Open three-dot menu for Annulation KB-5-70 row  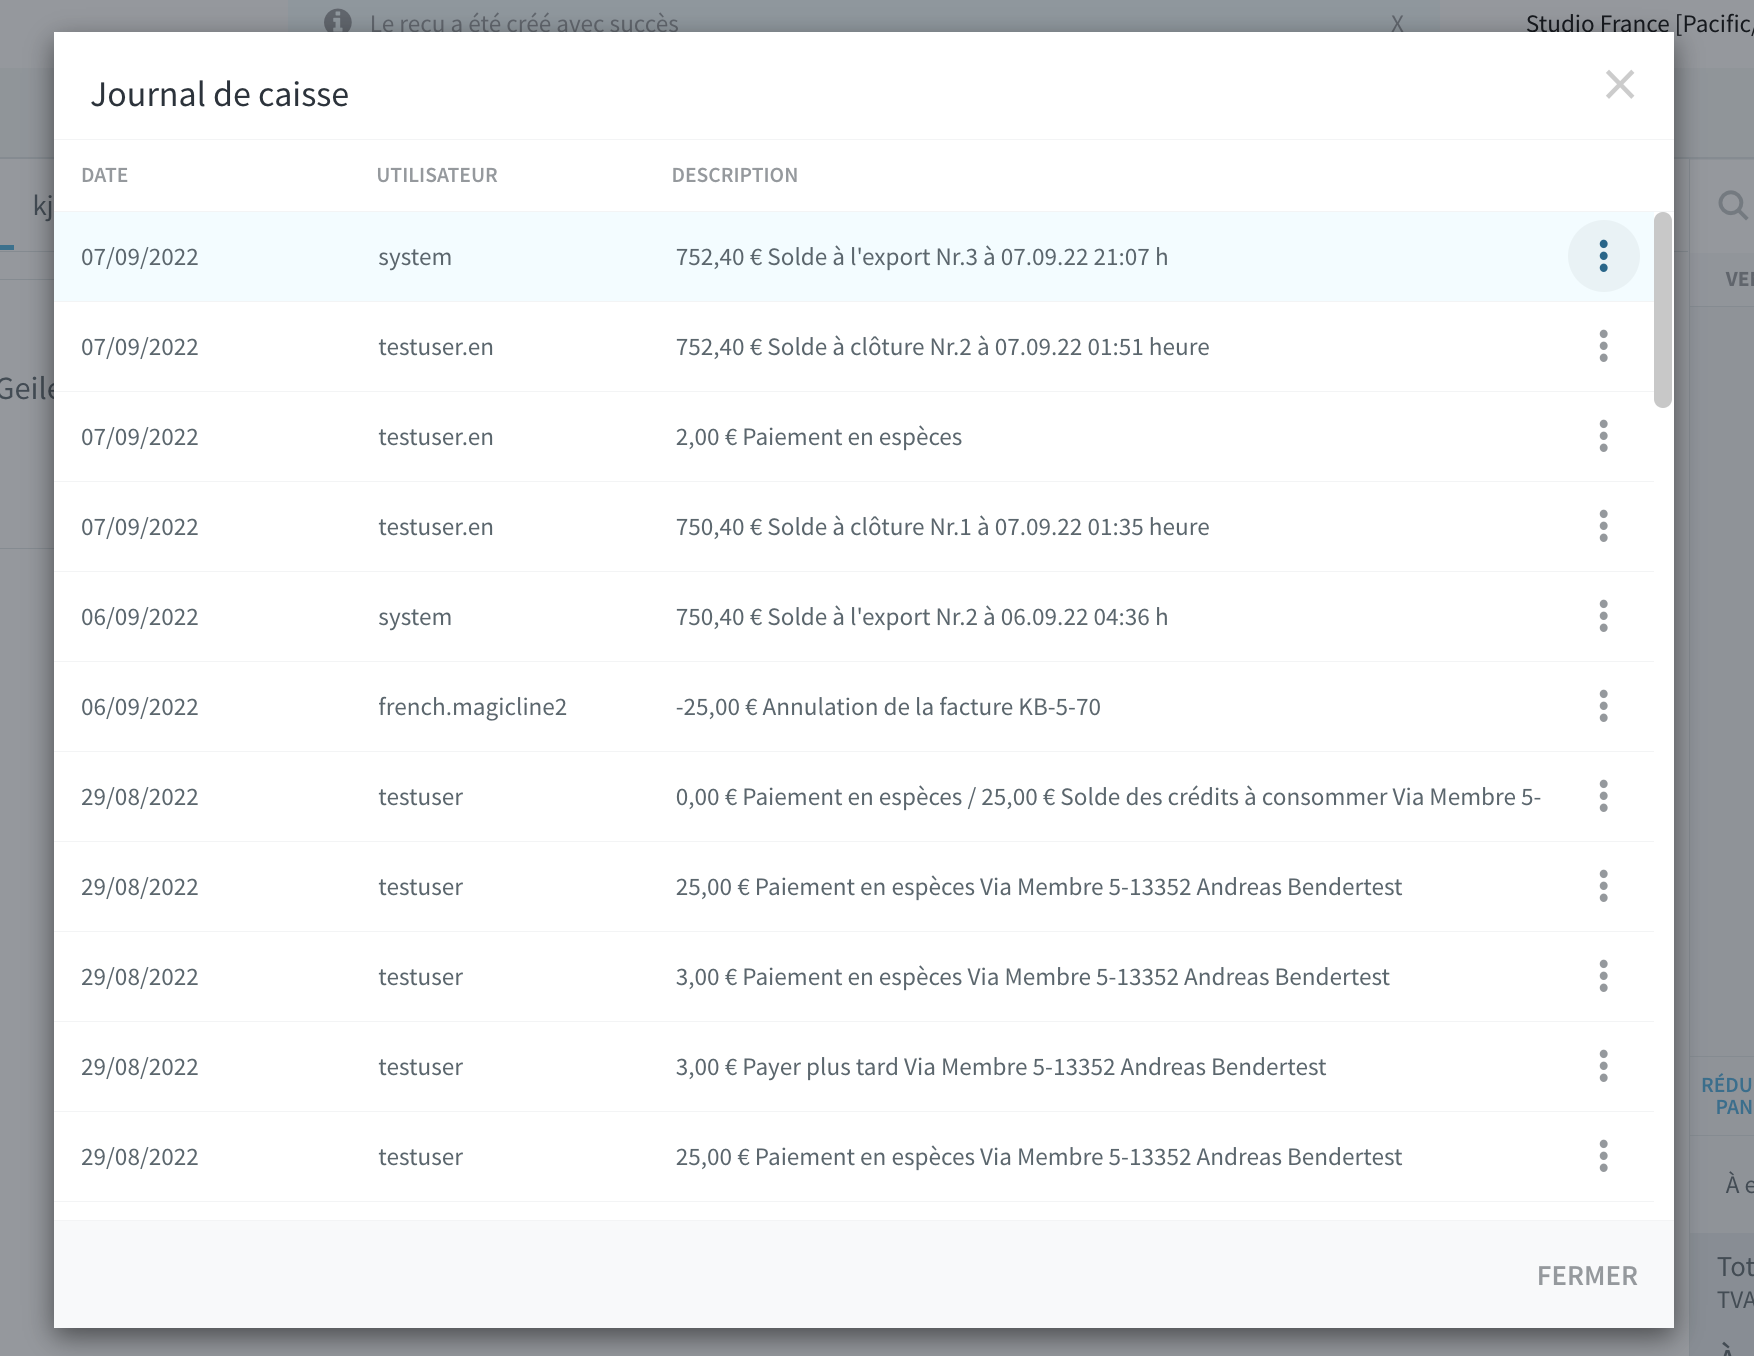point(1603,707)
